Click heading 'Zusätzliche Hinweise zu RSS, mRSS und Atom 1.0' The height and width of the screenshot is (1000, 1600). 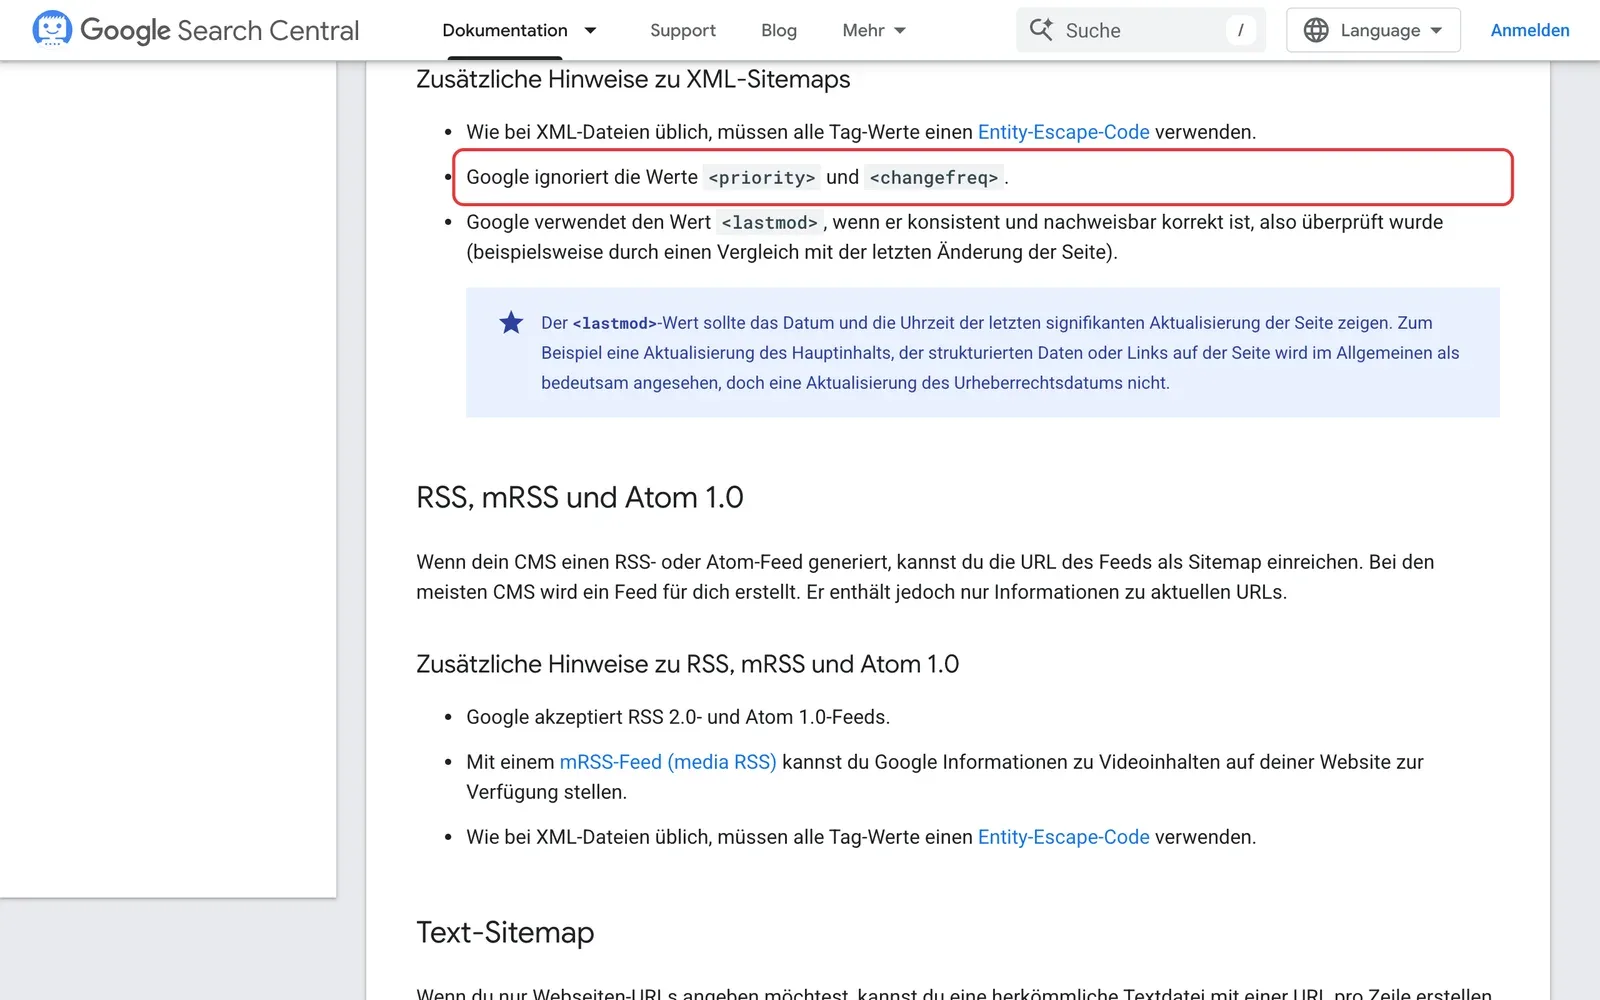coord(688,664)
